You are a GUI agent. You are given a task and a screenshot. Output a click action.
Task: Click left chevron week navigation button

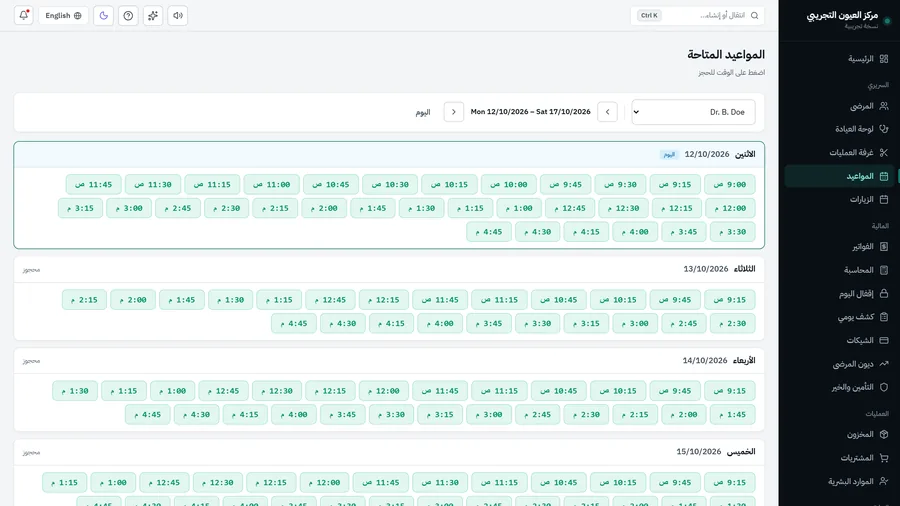[x=607, y=112]
